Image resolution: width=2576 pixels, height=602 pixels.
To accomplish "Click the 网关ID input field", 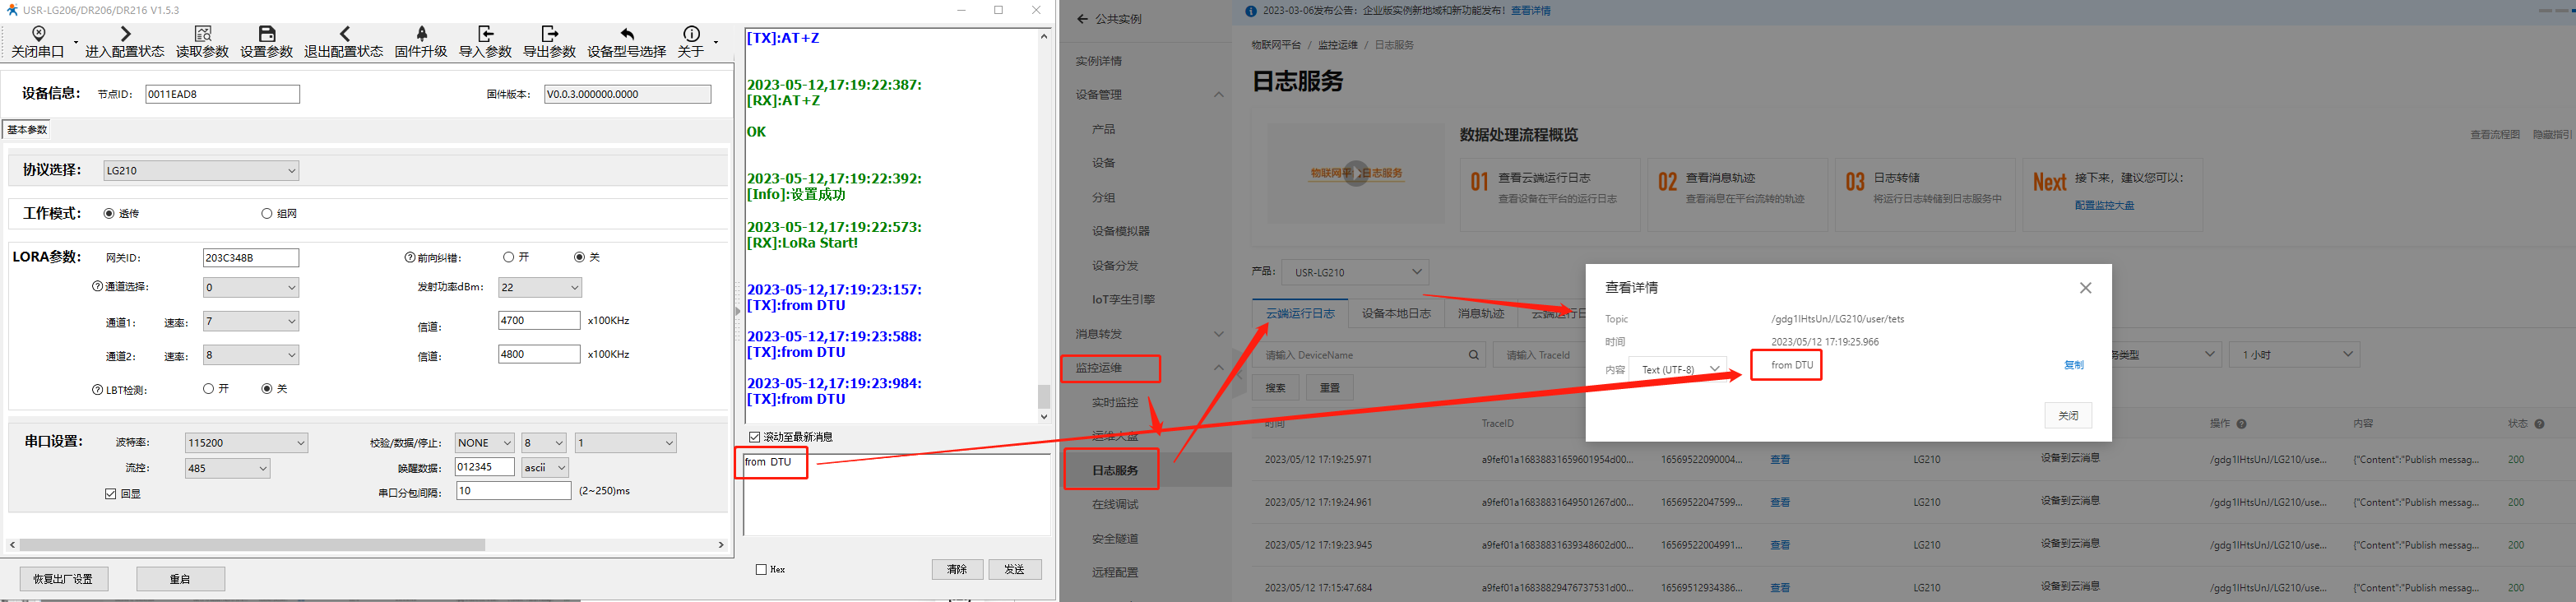I will pos(251,257).
